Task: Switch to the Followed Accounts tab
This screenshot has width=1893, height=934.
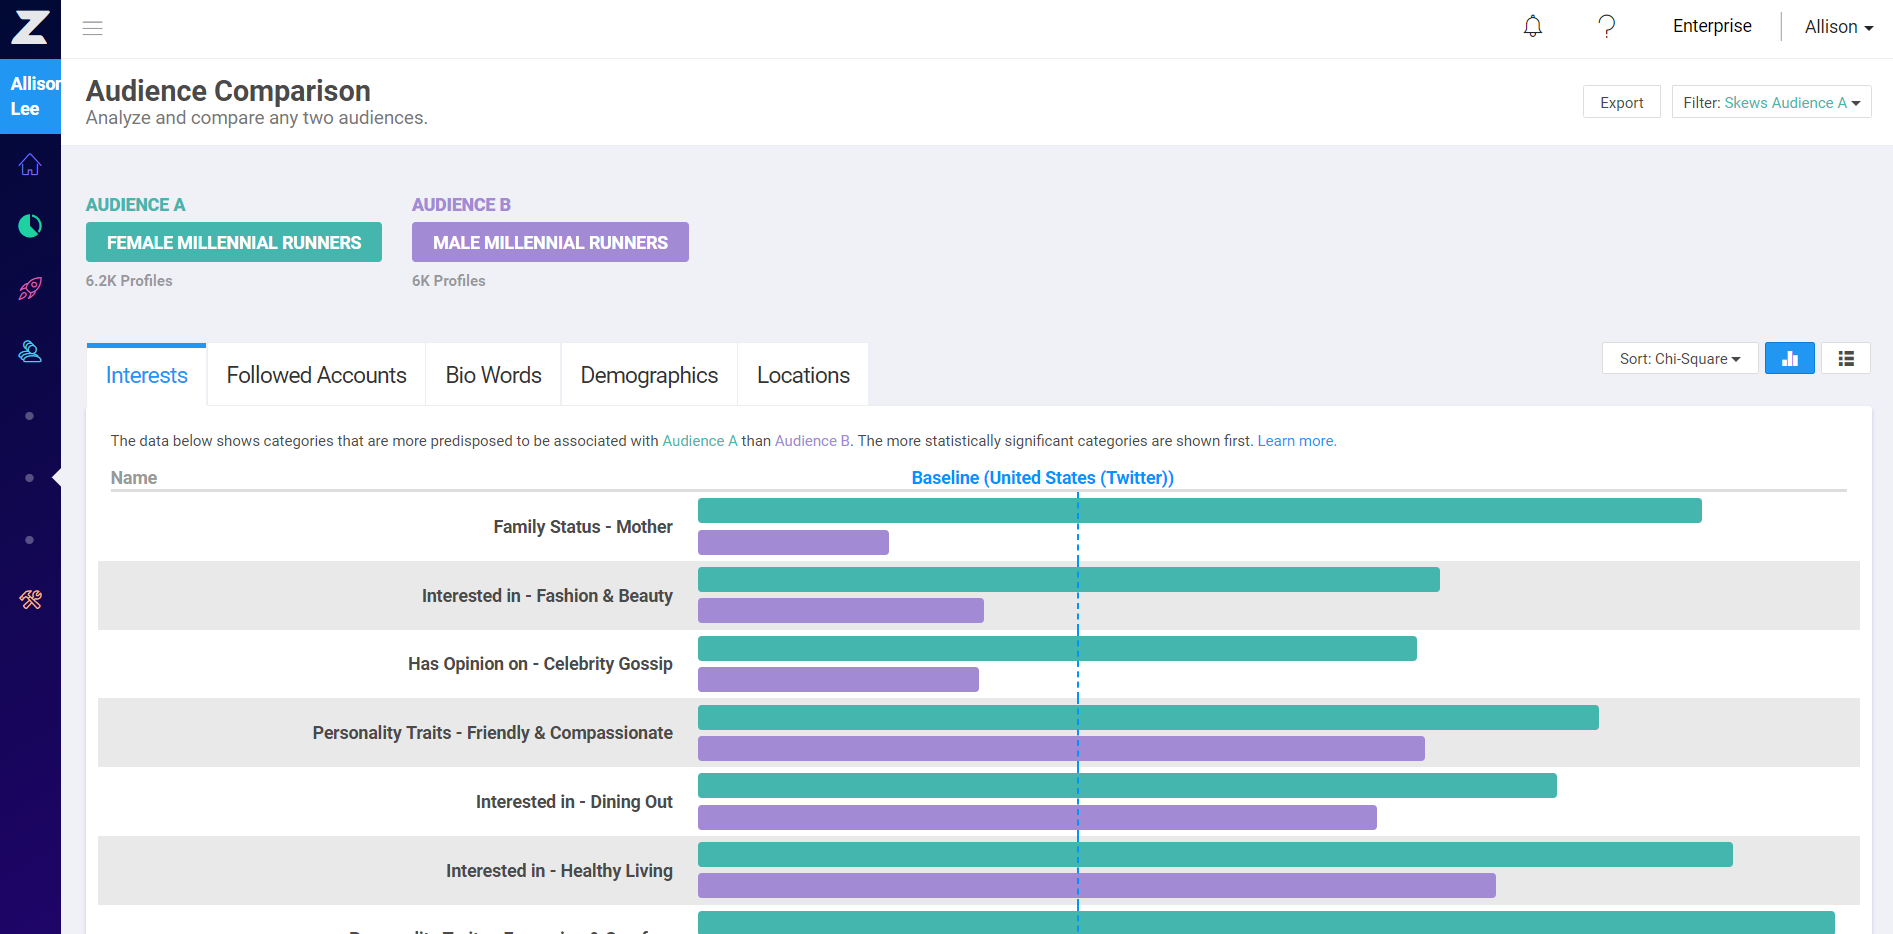Action: (316, 375)
